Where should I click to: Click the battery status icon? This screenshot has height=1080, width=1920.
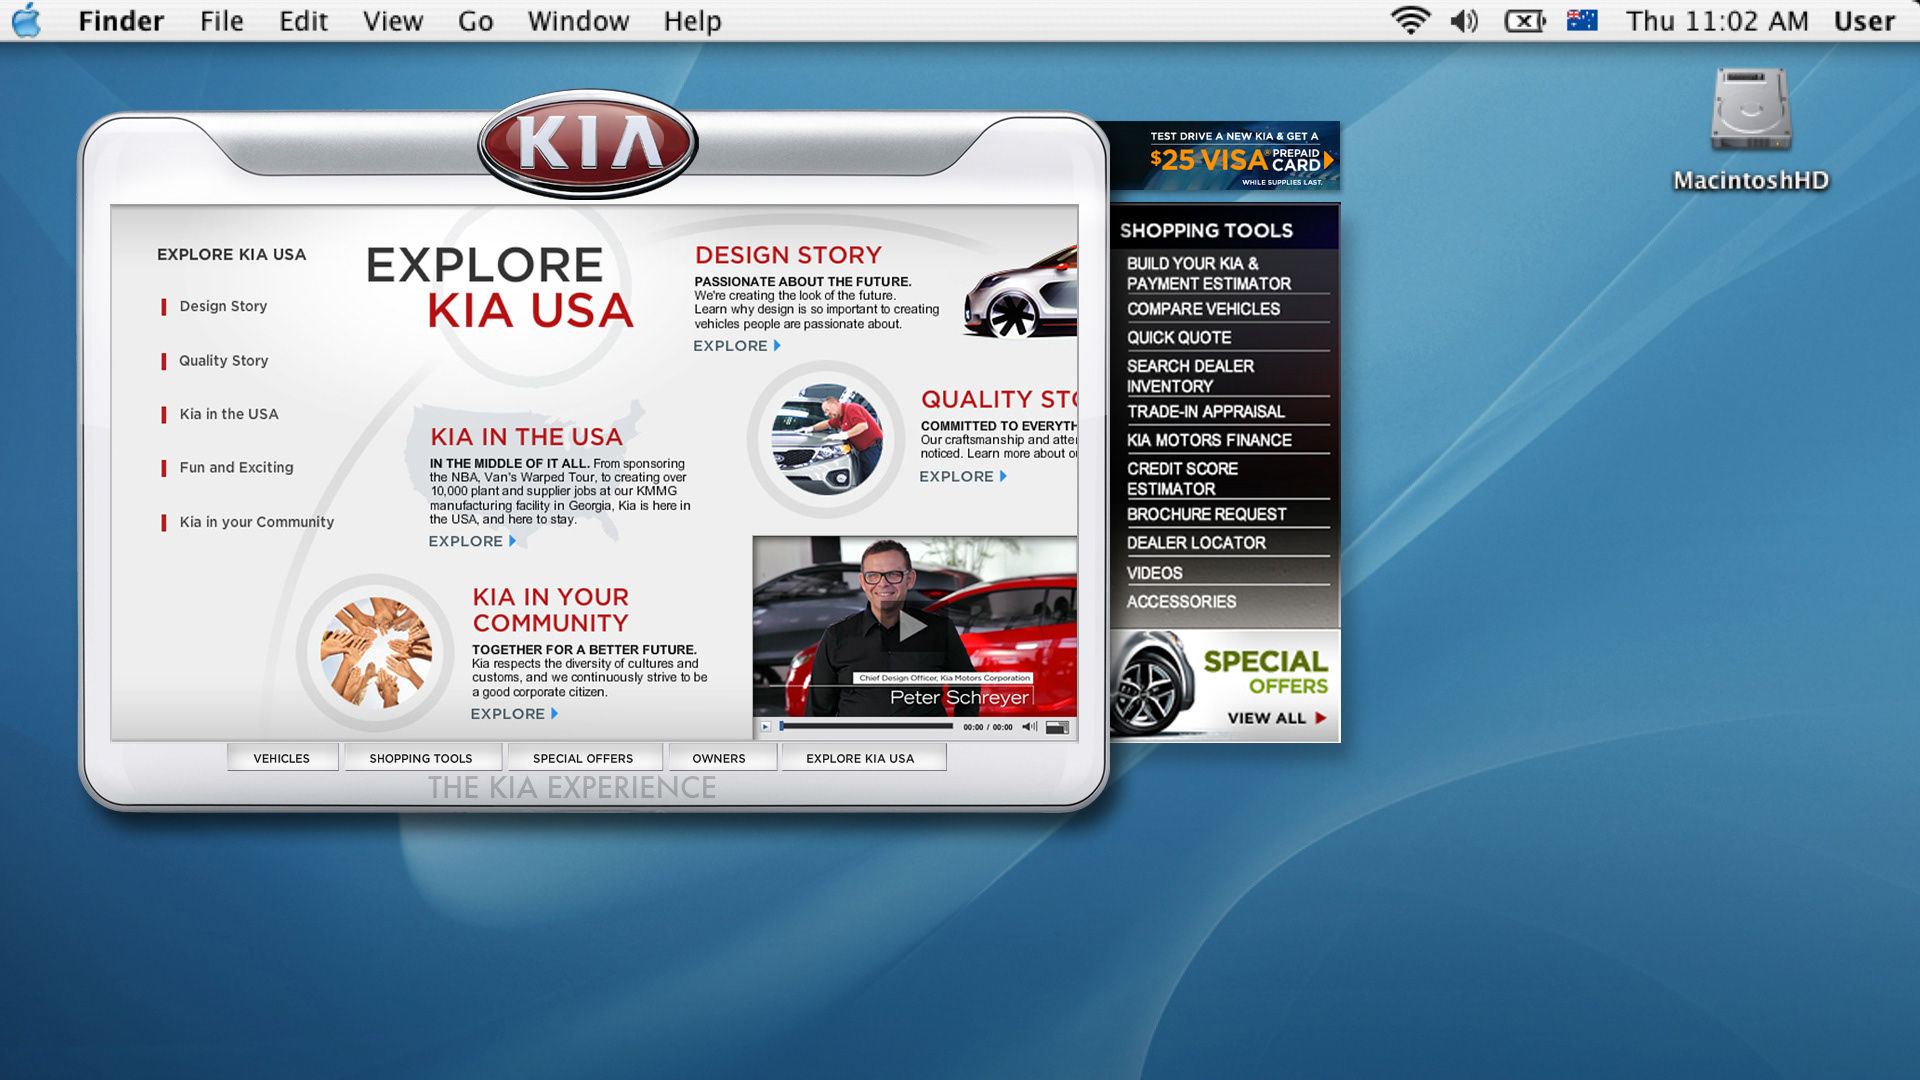(1525, 20)
